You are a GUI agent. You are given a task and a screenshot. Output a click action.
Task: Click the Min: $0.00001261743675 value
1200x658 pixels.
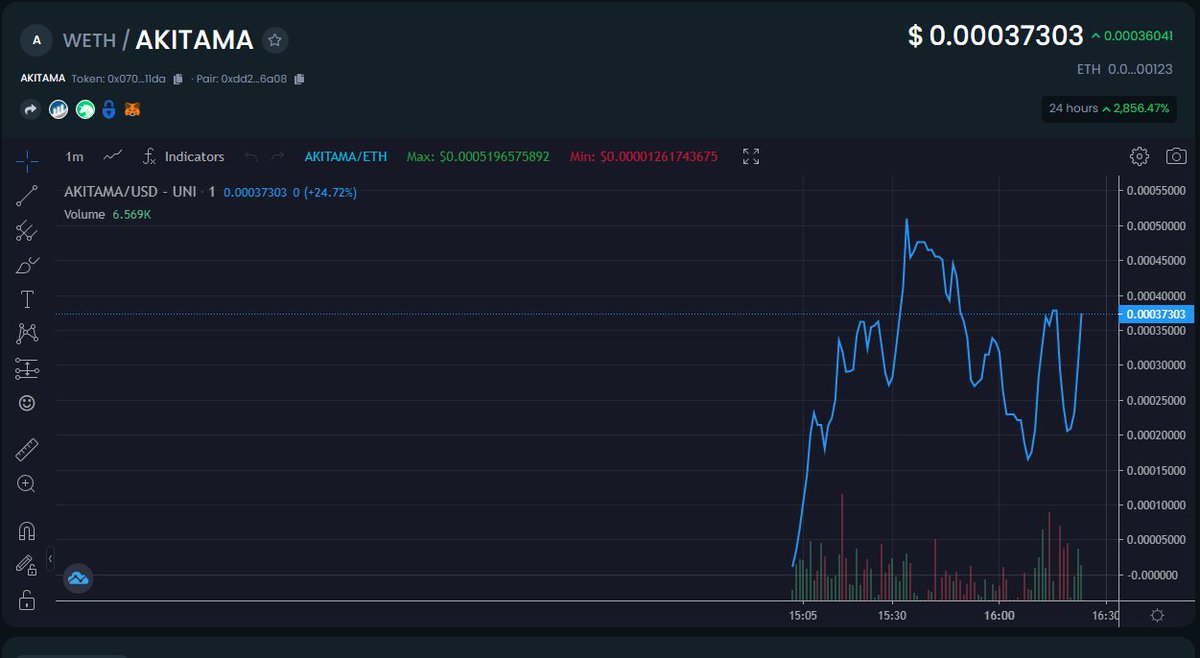pos(644,157)
